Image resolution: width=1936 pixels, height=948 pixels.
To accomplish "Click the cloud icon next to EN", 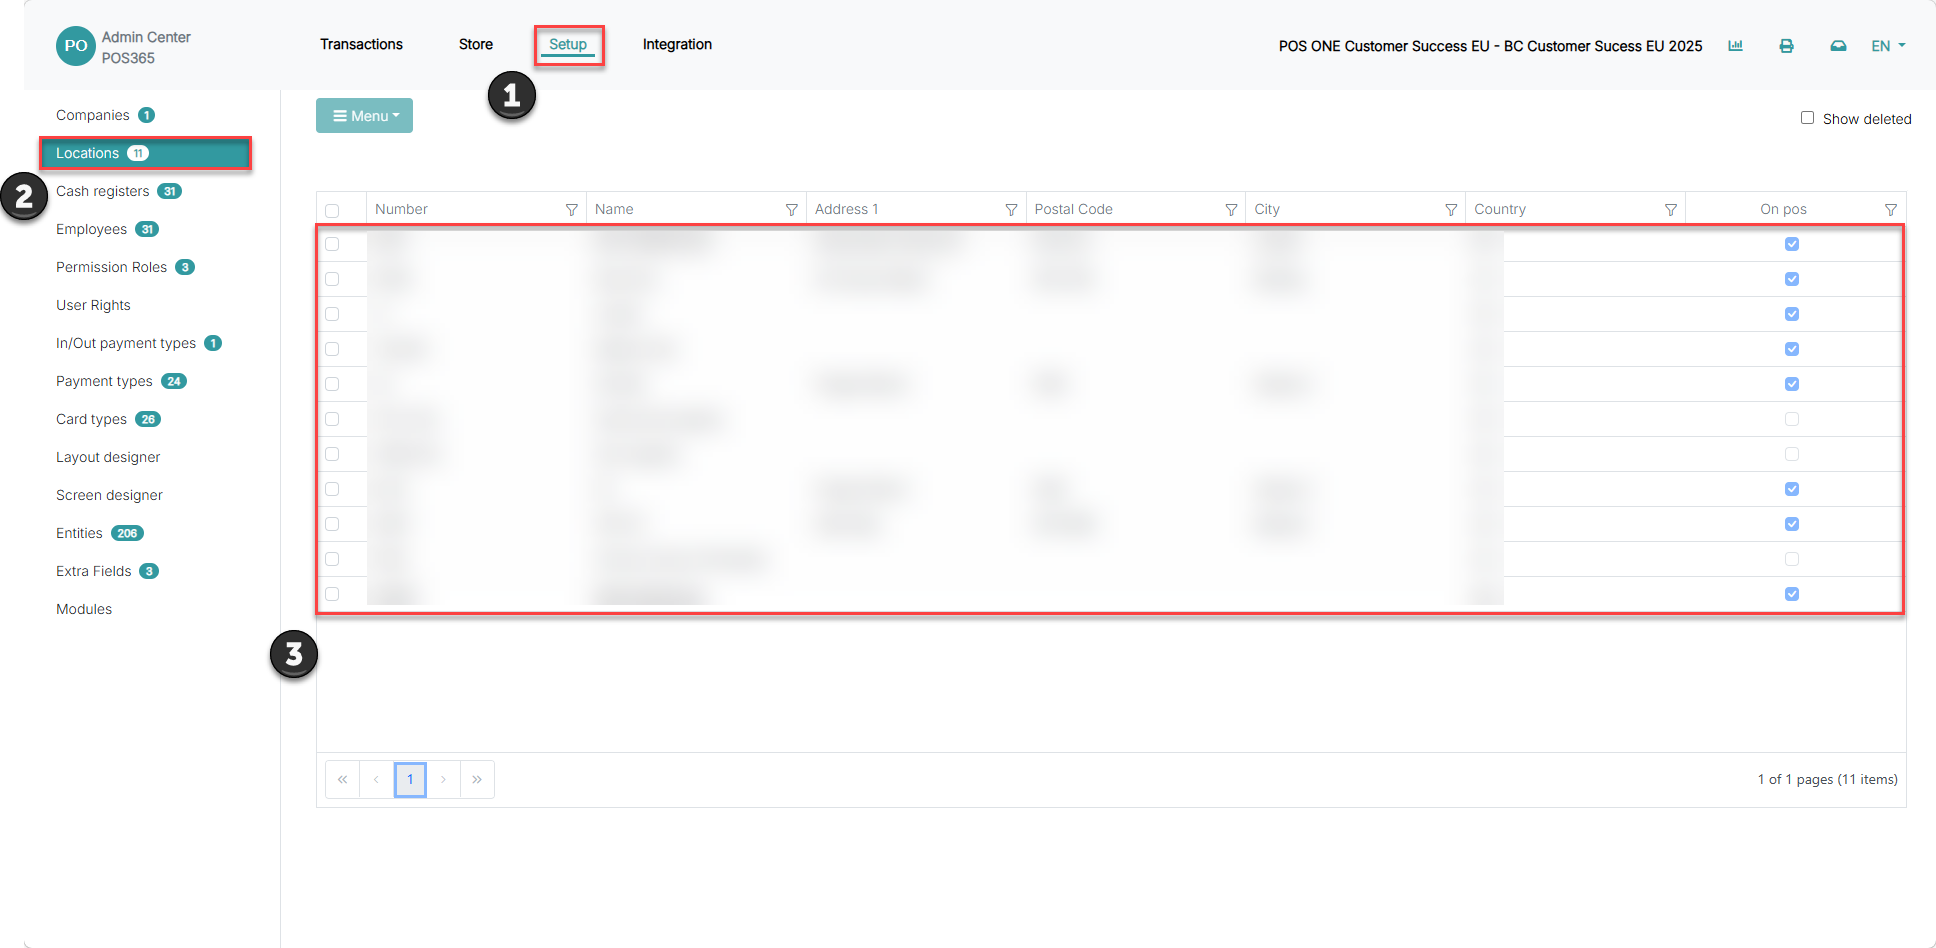I will pos(1838,46).
